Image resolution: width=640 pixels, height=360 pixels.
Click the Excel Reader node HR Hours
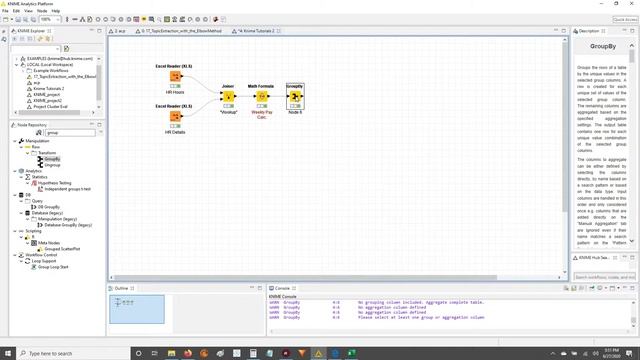[x=175, y=76]
